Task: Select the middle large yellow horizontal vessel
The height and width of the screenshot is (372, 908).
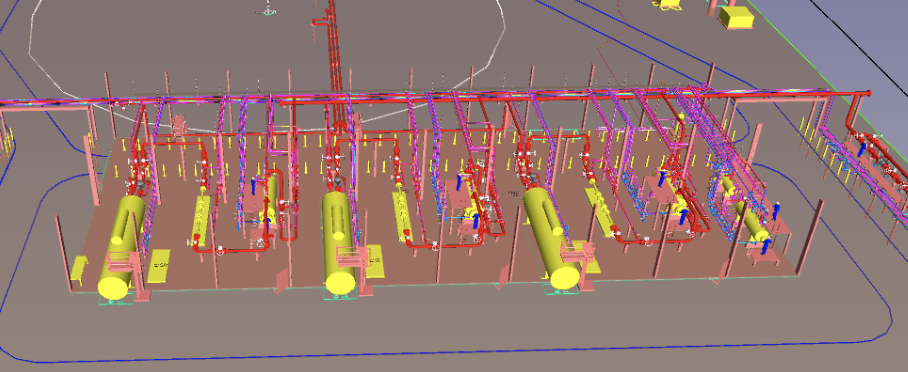Action: click(x=340, y=242)
